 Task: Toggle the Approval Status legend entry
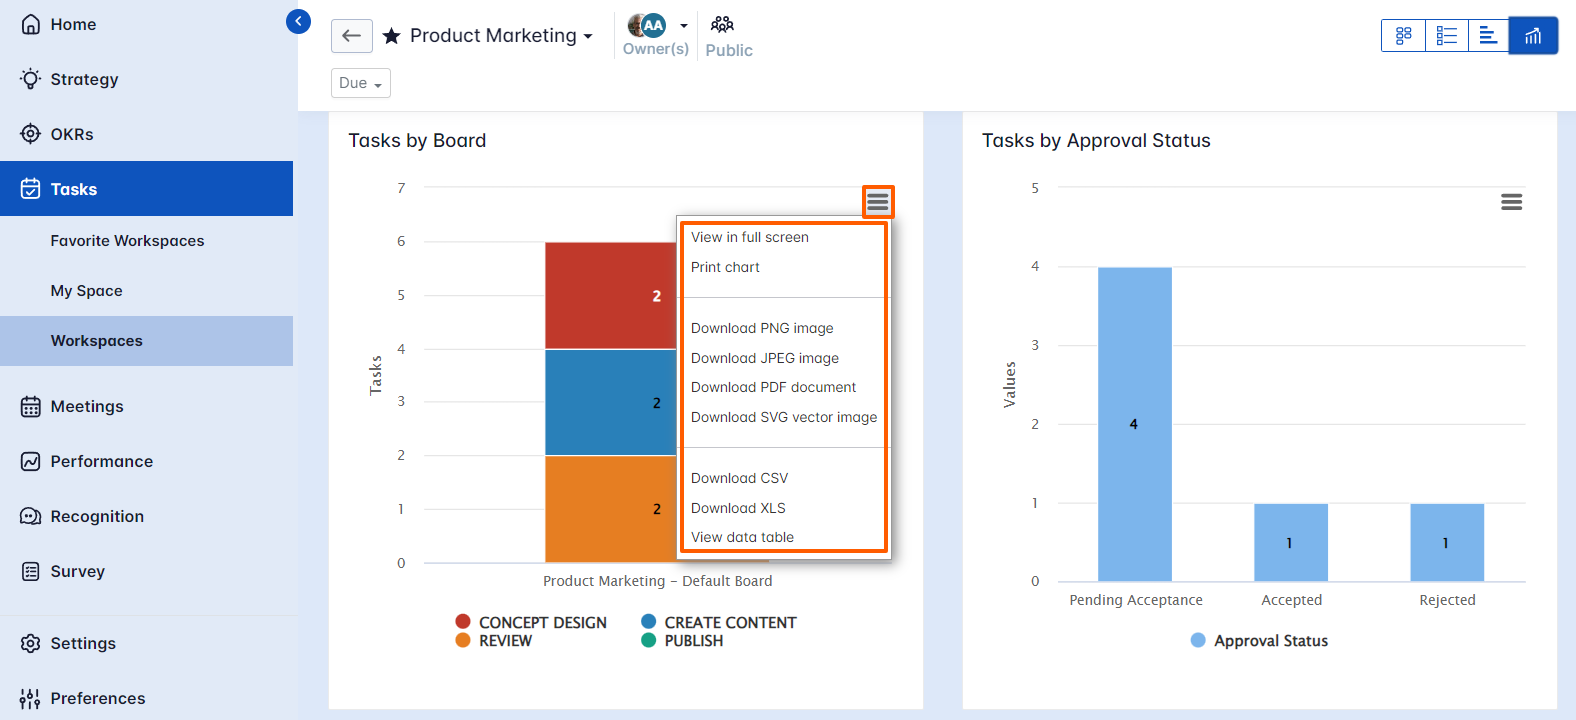[x=1258, y=640]
